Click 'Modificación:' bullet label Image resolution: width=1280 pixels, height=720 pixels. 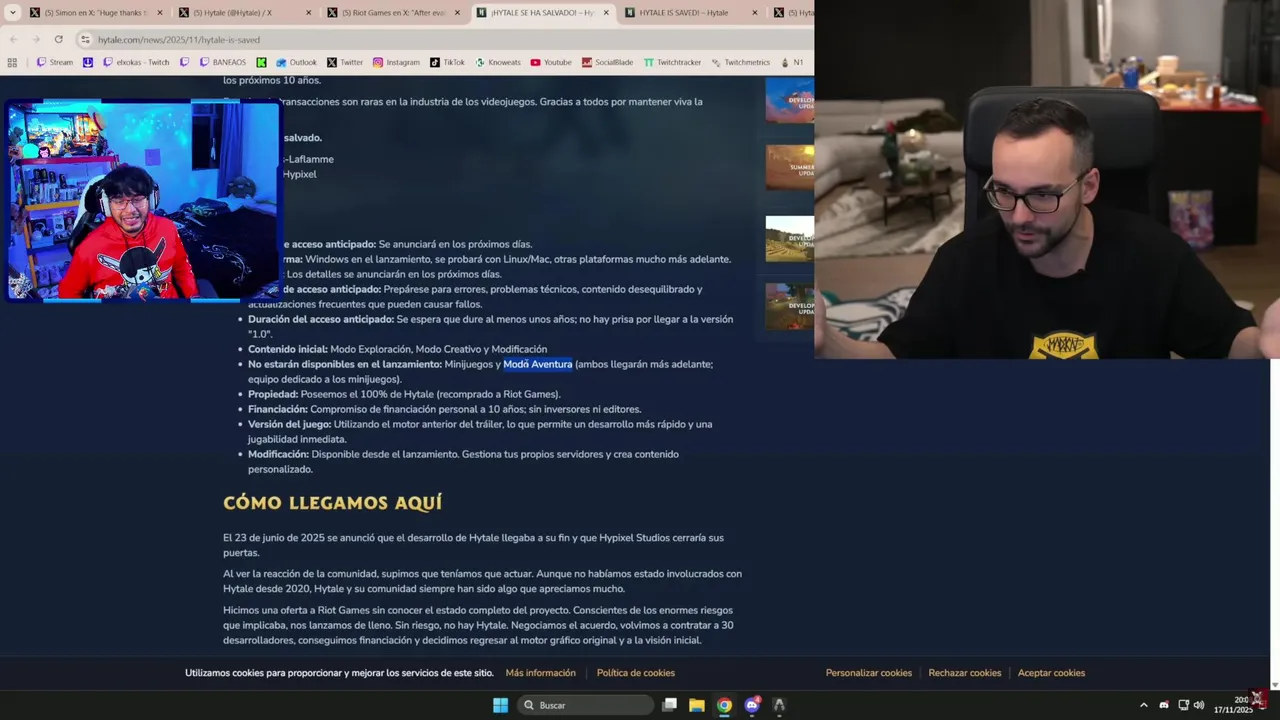(x=279, y=454)
